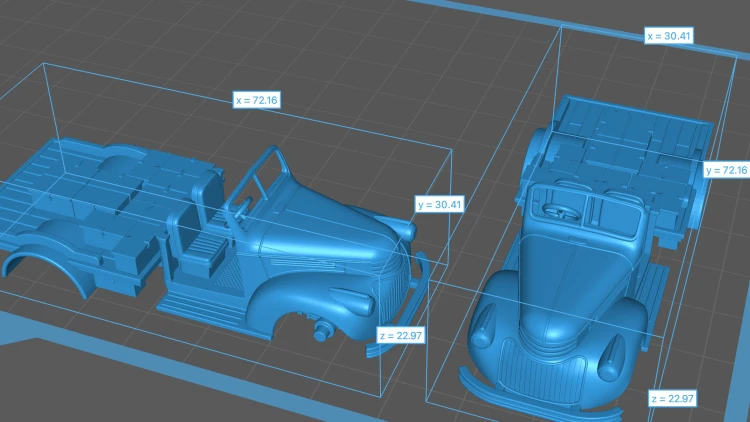The image size is (750, 422).
Task: Click the right truck's x = 30.41 label
Action: coord(669,35)
